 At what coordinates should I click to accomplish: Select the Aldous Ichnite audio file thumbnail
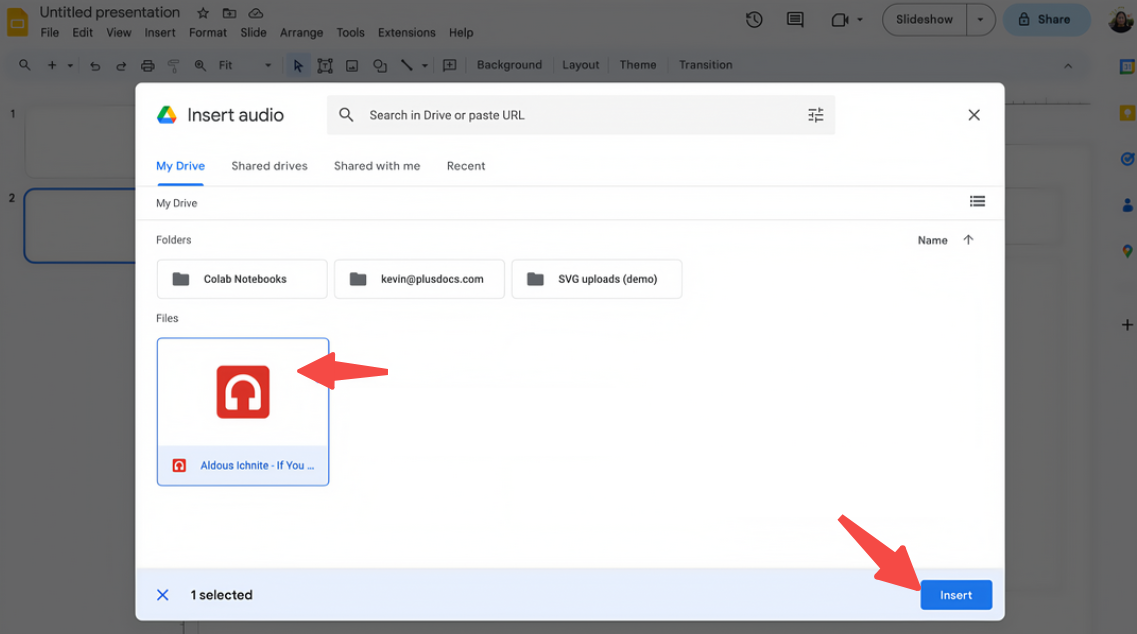[242, 392]
